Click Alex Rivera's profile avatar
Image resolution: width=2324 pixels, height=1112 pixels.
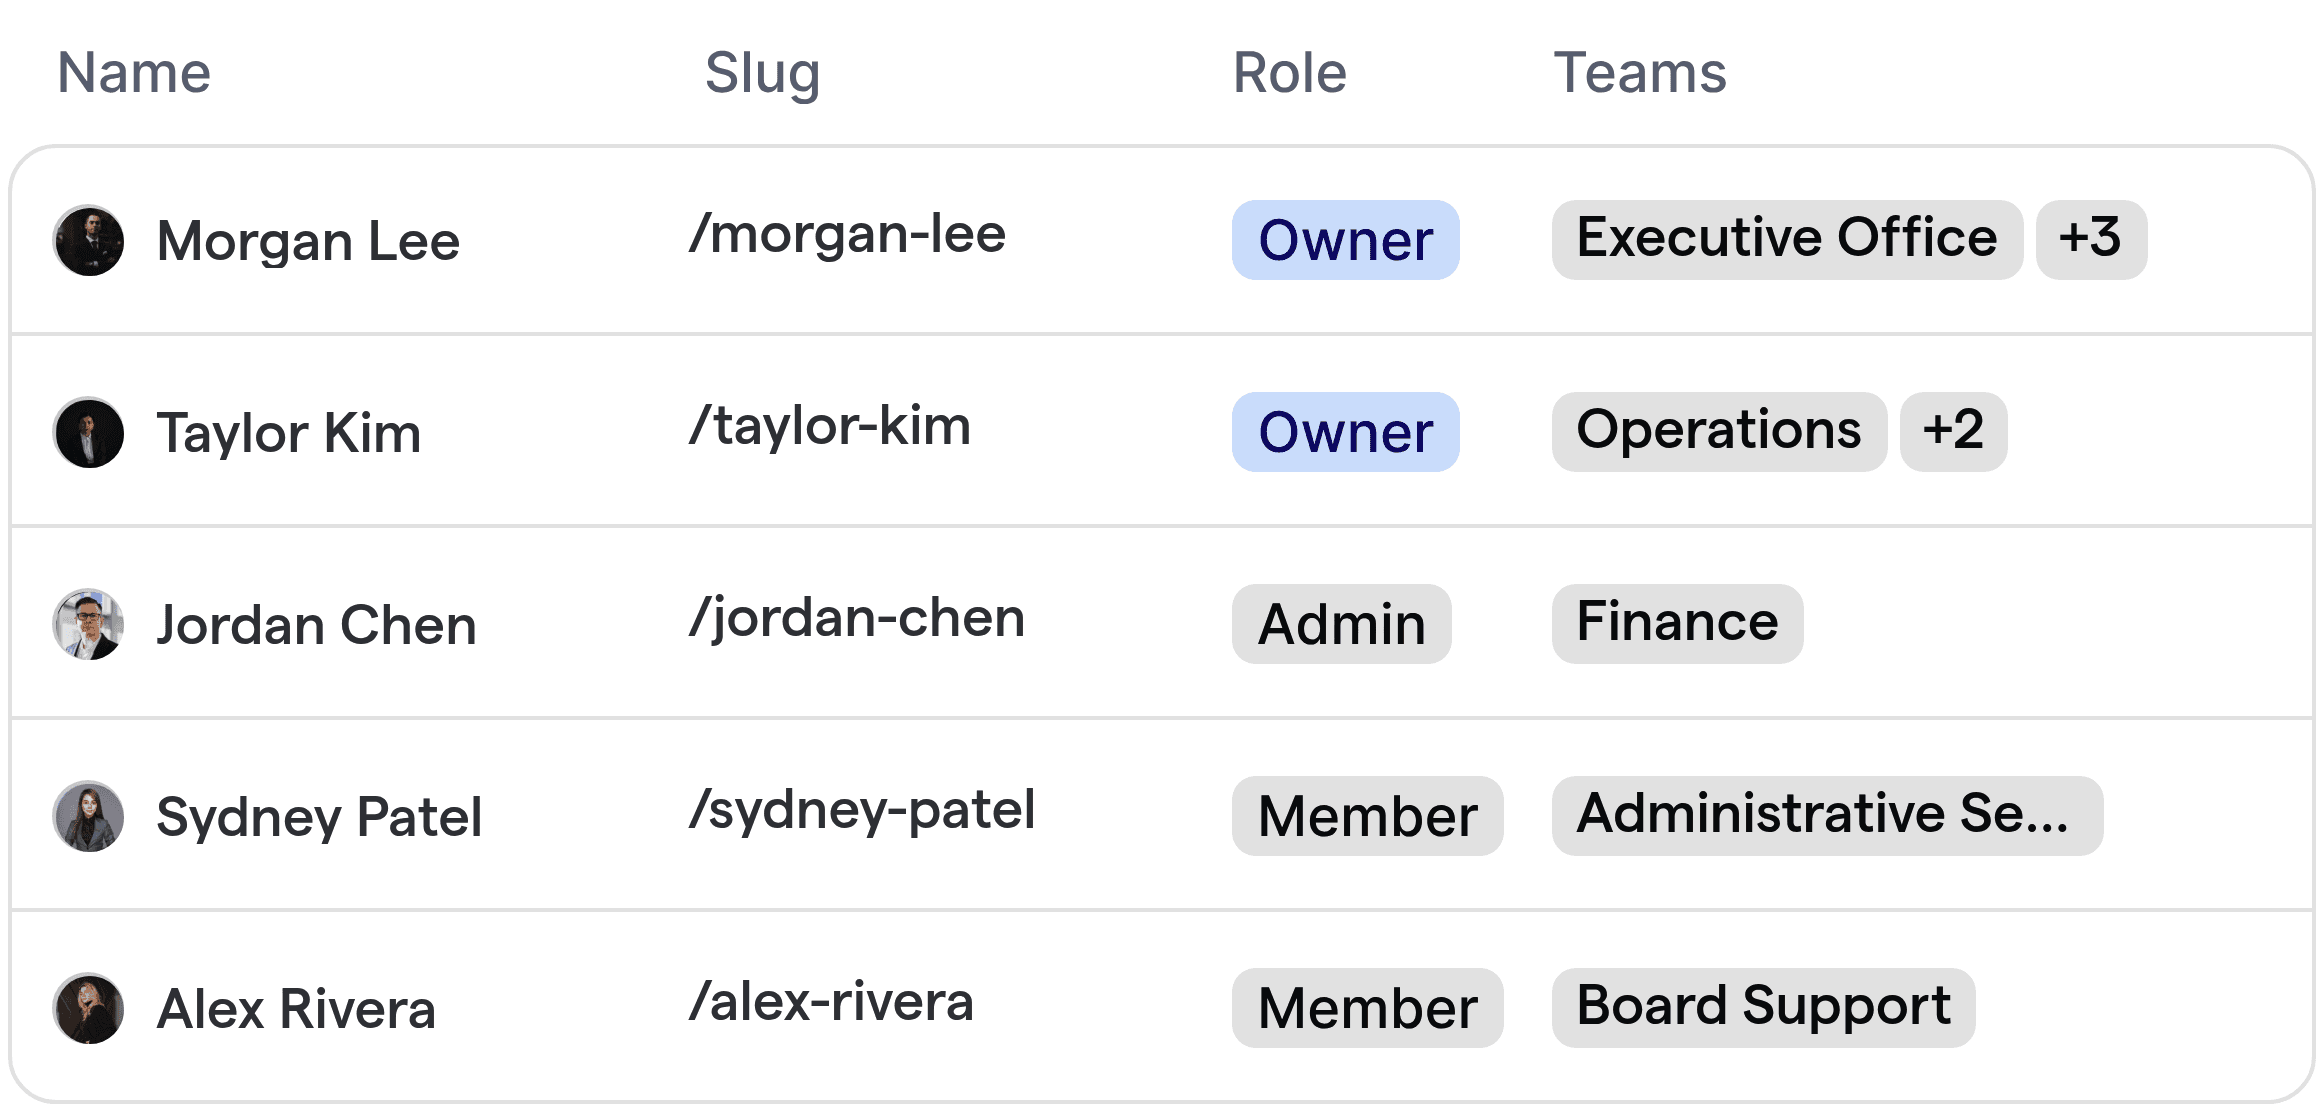pos(89,1008)
